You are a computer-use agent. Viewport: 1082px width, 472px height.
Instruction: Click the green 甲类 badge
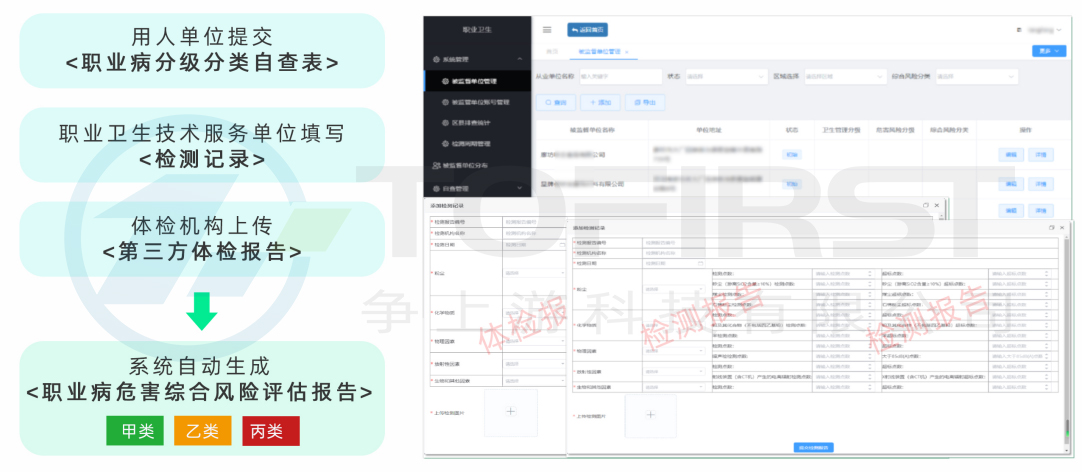[135, 431]
